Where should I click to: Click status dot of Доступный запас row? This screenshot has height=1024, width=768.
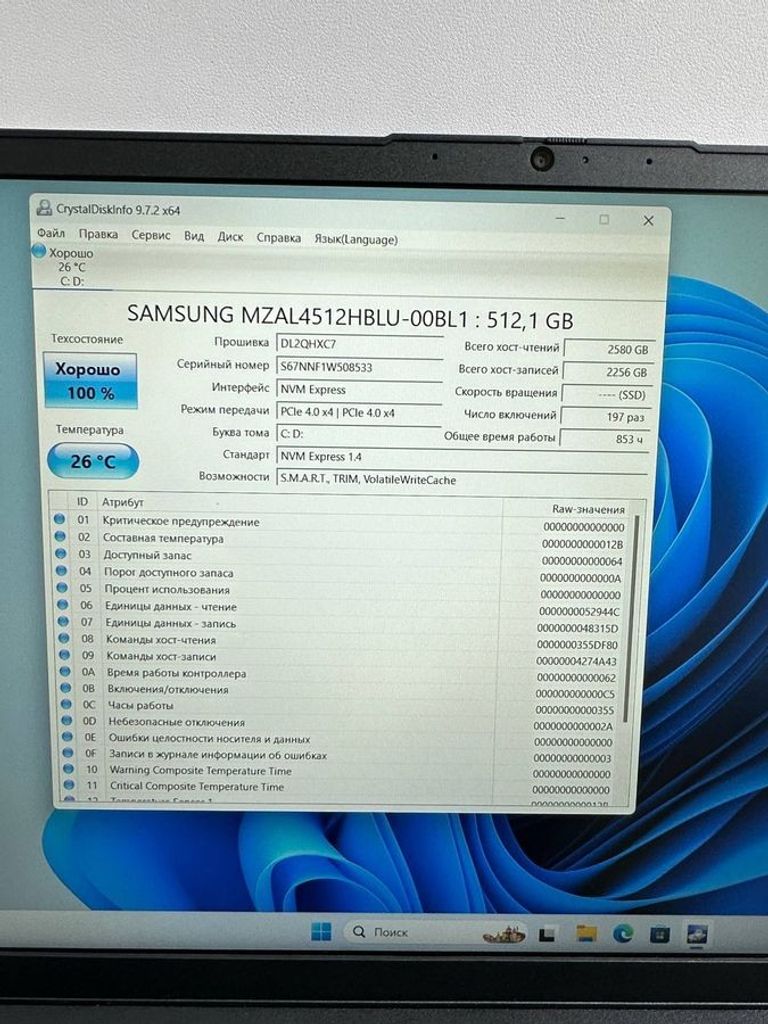[61, 553]
